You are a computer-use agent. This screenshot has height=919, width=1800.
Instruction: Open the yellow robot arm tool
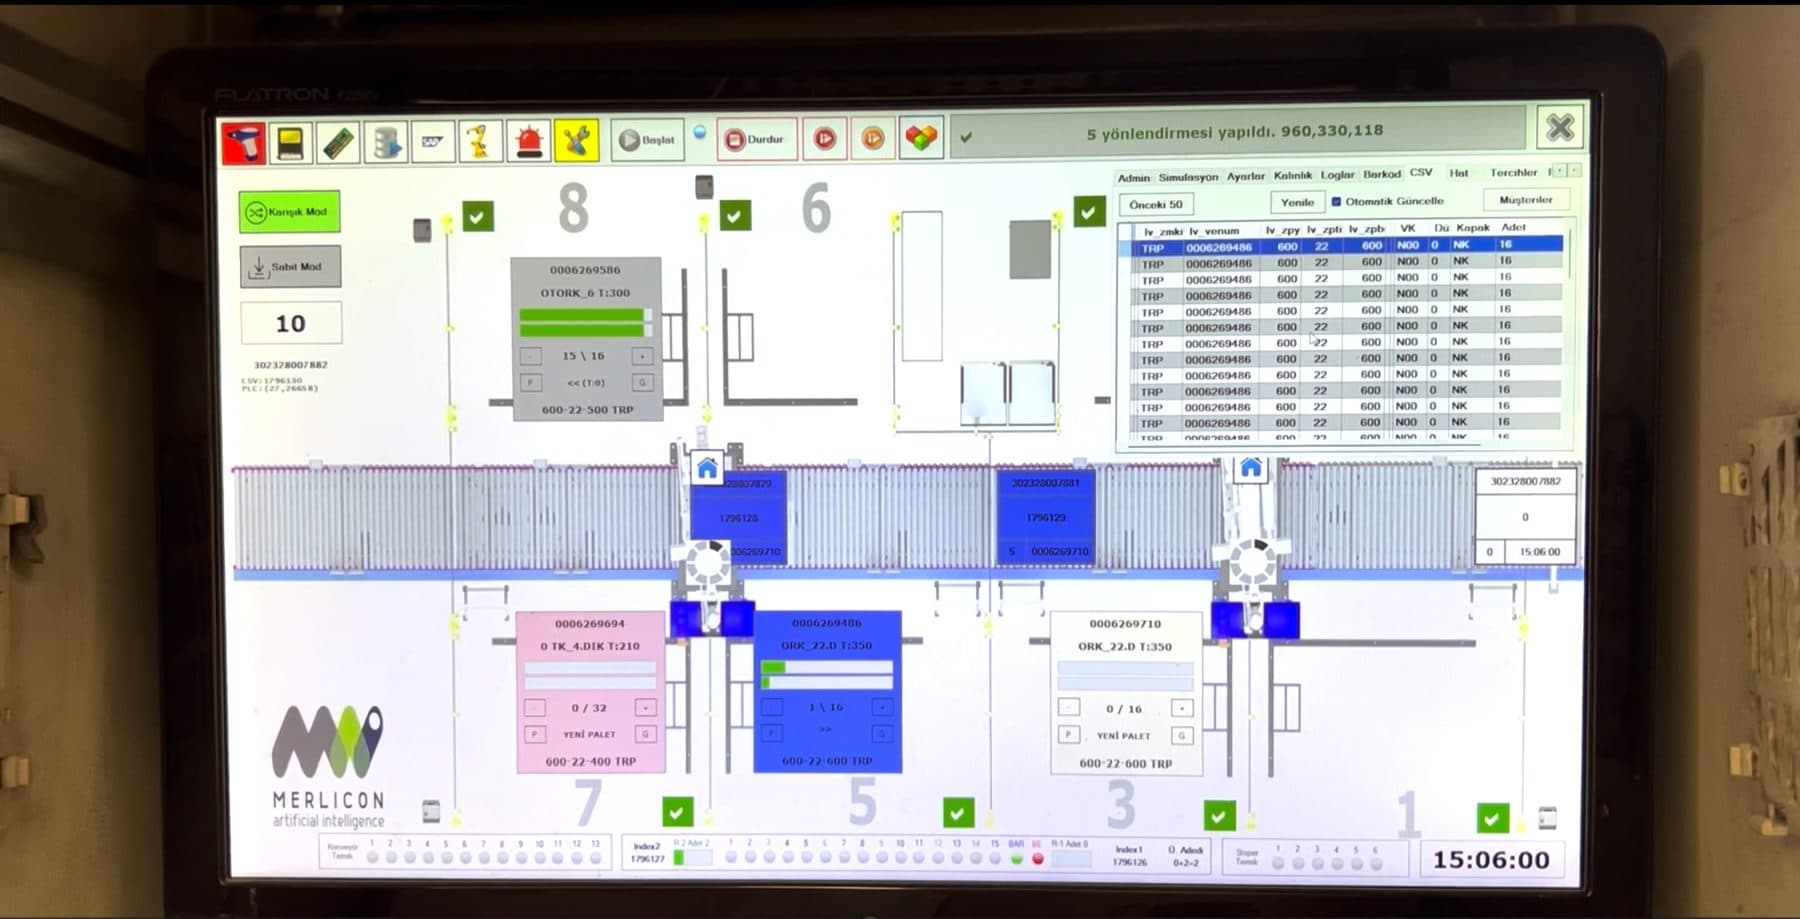coord(480,141)
